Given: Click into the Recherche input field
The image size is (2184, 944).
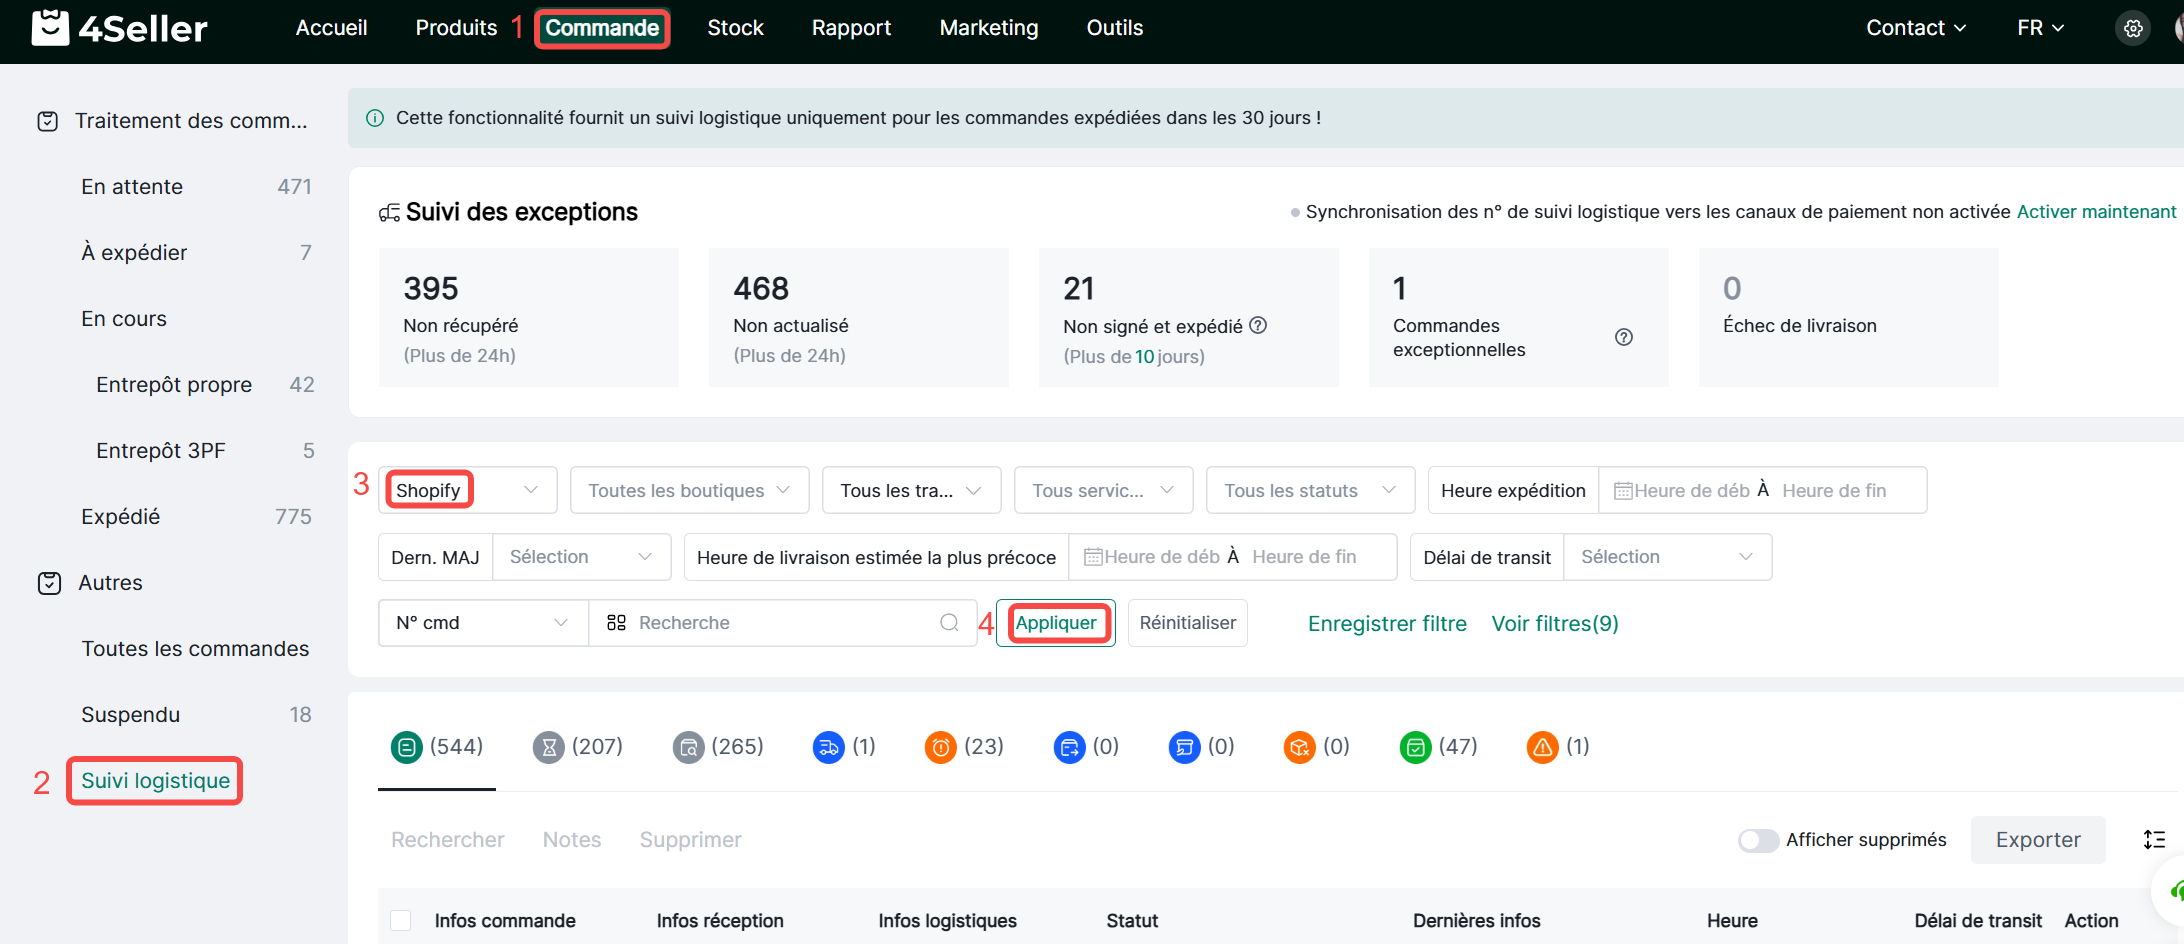Looking at the screenshot, I should pyautogui.click(x=780, y=623).
